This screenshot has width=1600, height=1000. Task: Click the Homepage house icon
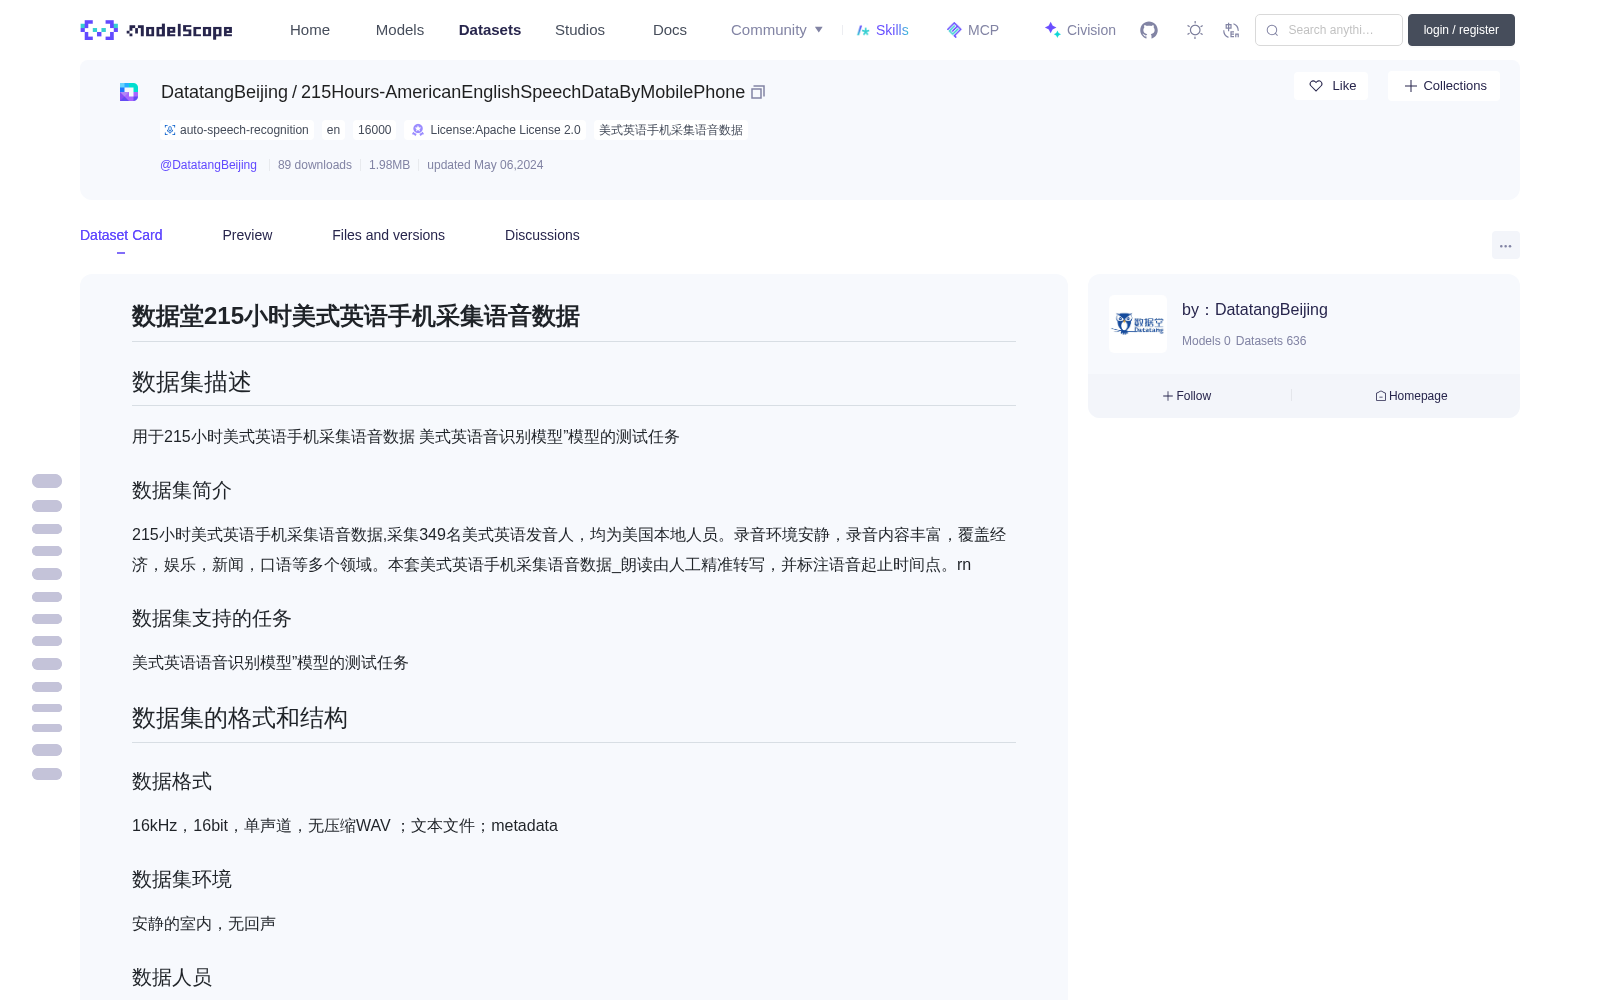(x=1381, y=396)
